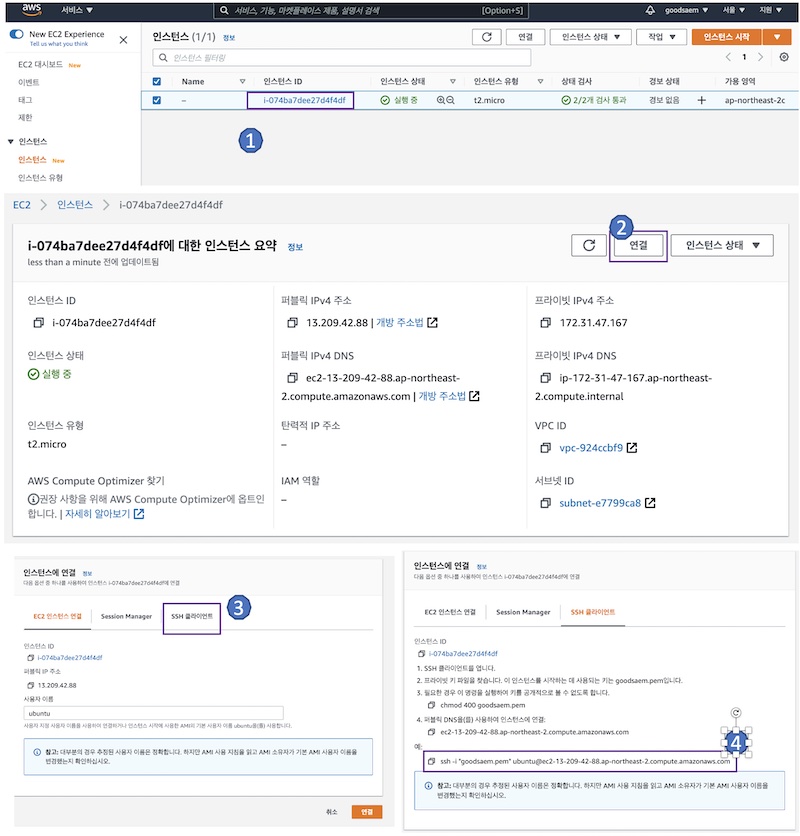Image resolution: width=800 pixels, height=836 pixels.
Task: Select the EC2 인스턴스 연결 tab in the left dialog
Action: click(58, 616)
